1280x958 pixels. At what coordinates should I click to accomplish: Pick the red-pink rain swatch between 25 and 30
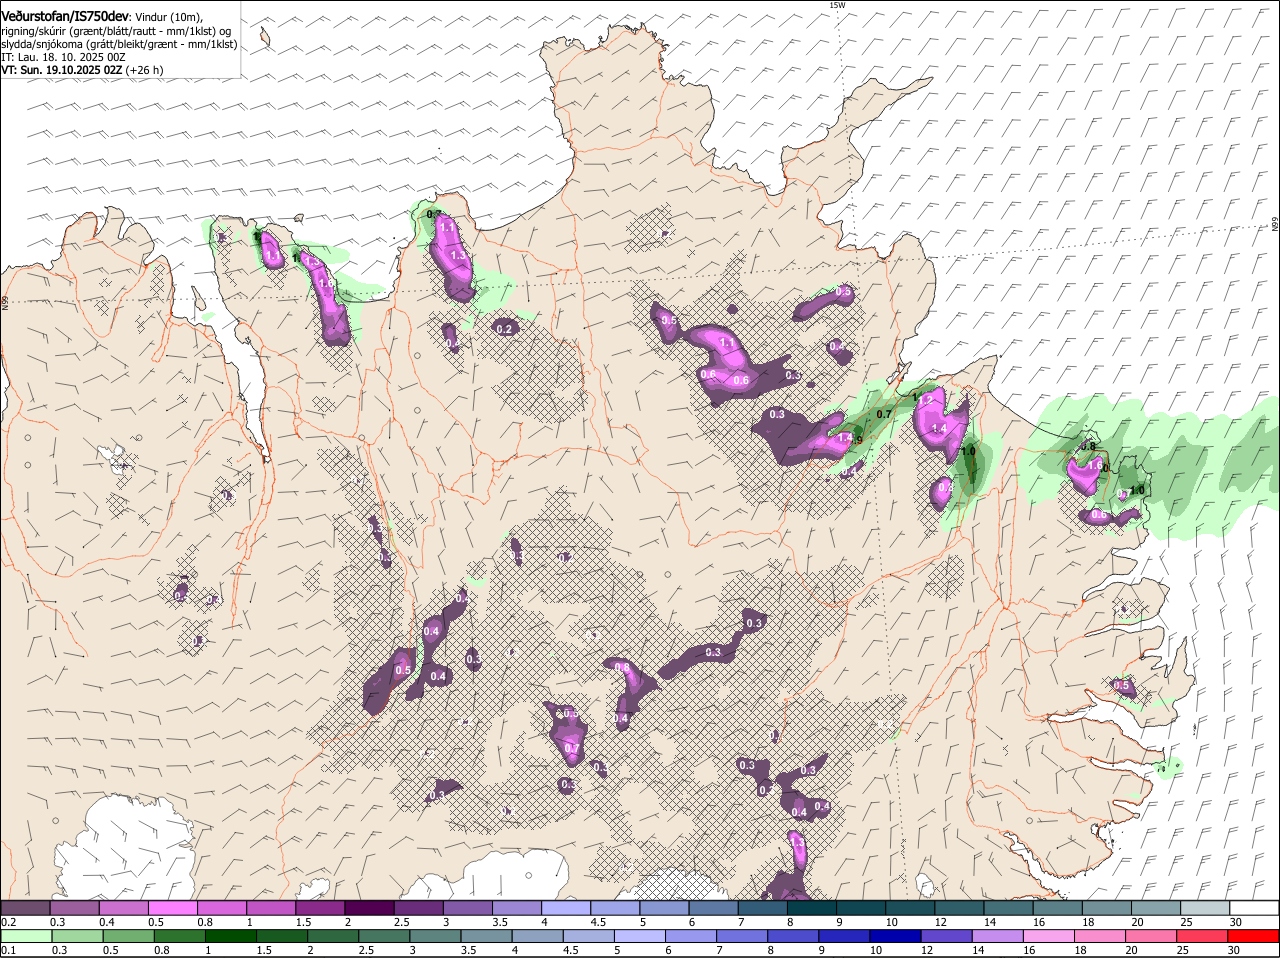1203,935
